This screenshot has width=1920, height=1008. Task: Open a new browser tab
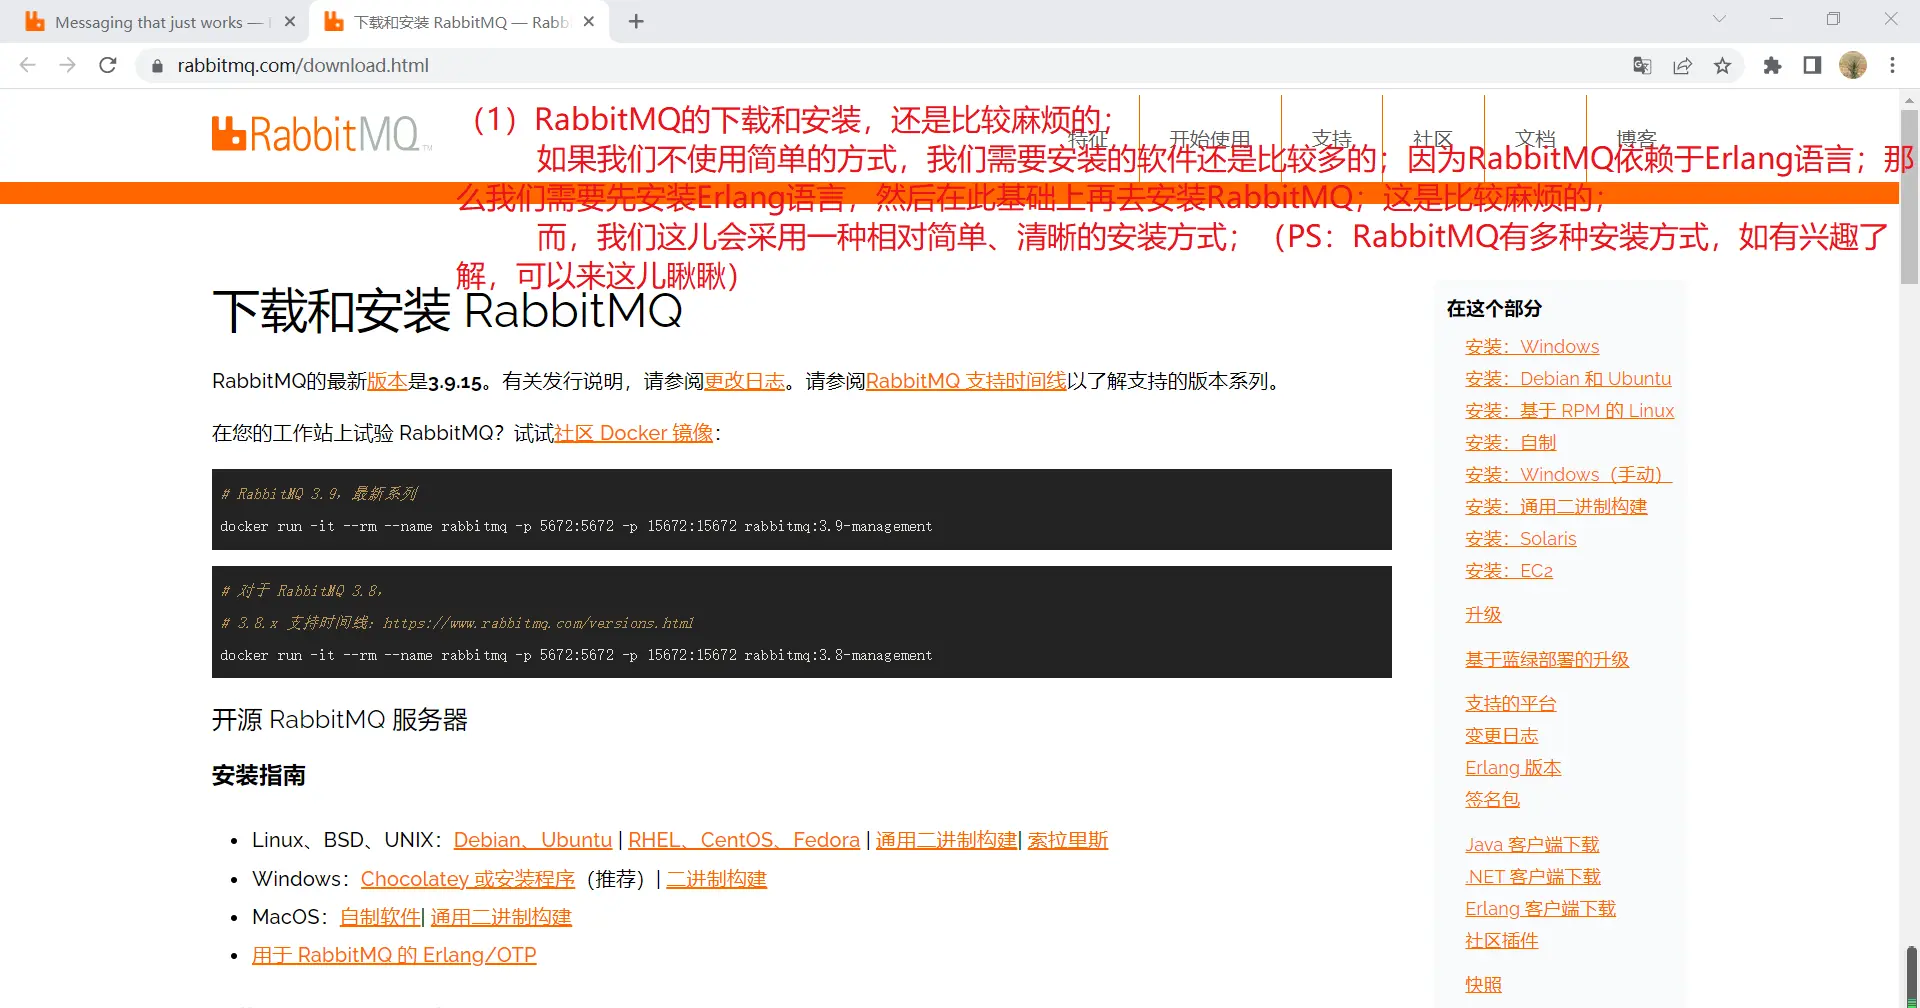click(x=636, y=21)
